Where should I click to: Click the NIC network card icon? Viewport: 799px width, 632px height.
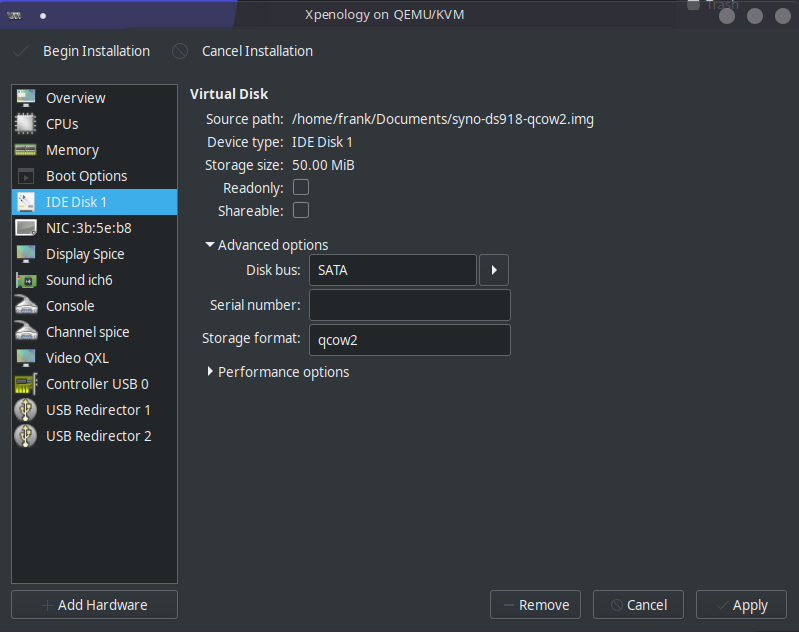25,228
